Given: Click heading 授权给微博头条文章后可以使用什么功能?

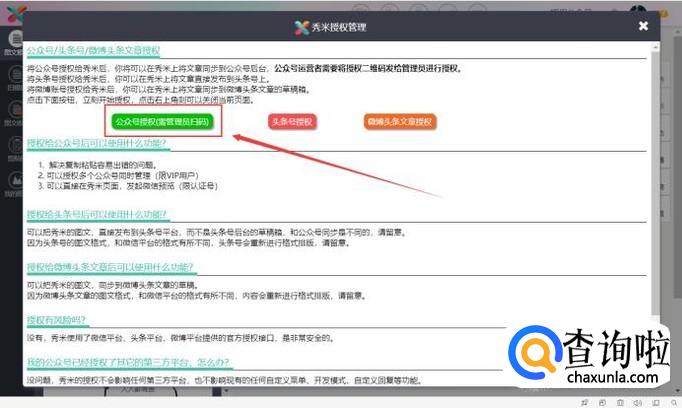Looking at the screenshot, I should pos(110,267).
